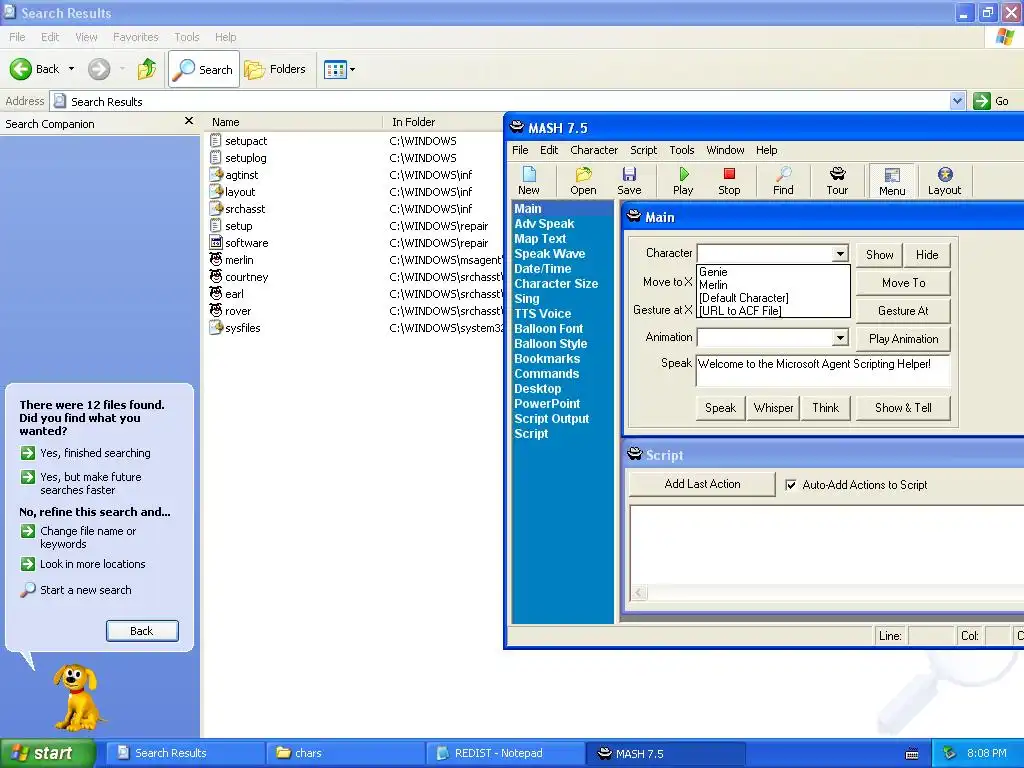Click the Show & Tell button

pos(903,408)
